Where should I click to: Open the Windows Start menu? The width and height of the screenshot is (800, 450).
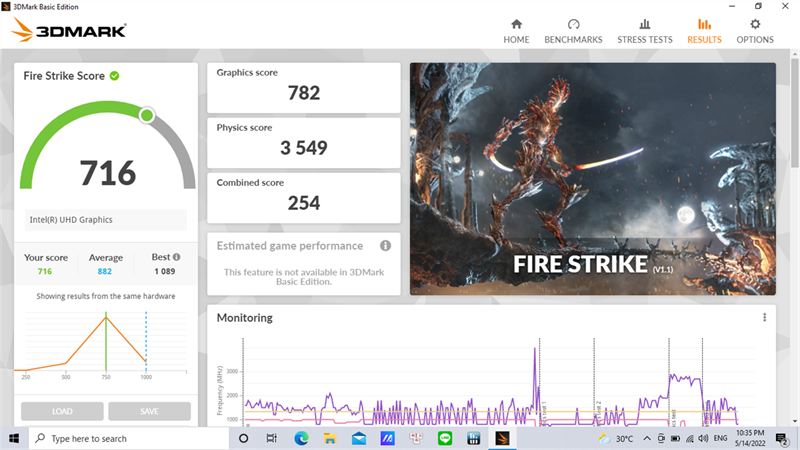[x=14, y=439]
